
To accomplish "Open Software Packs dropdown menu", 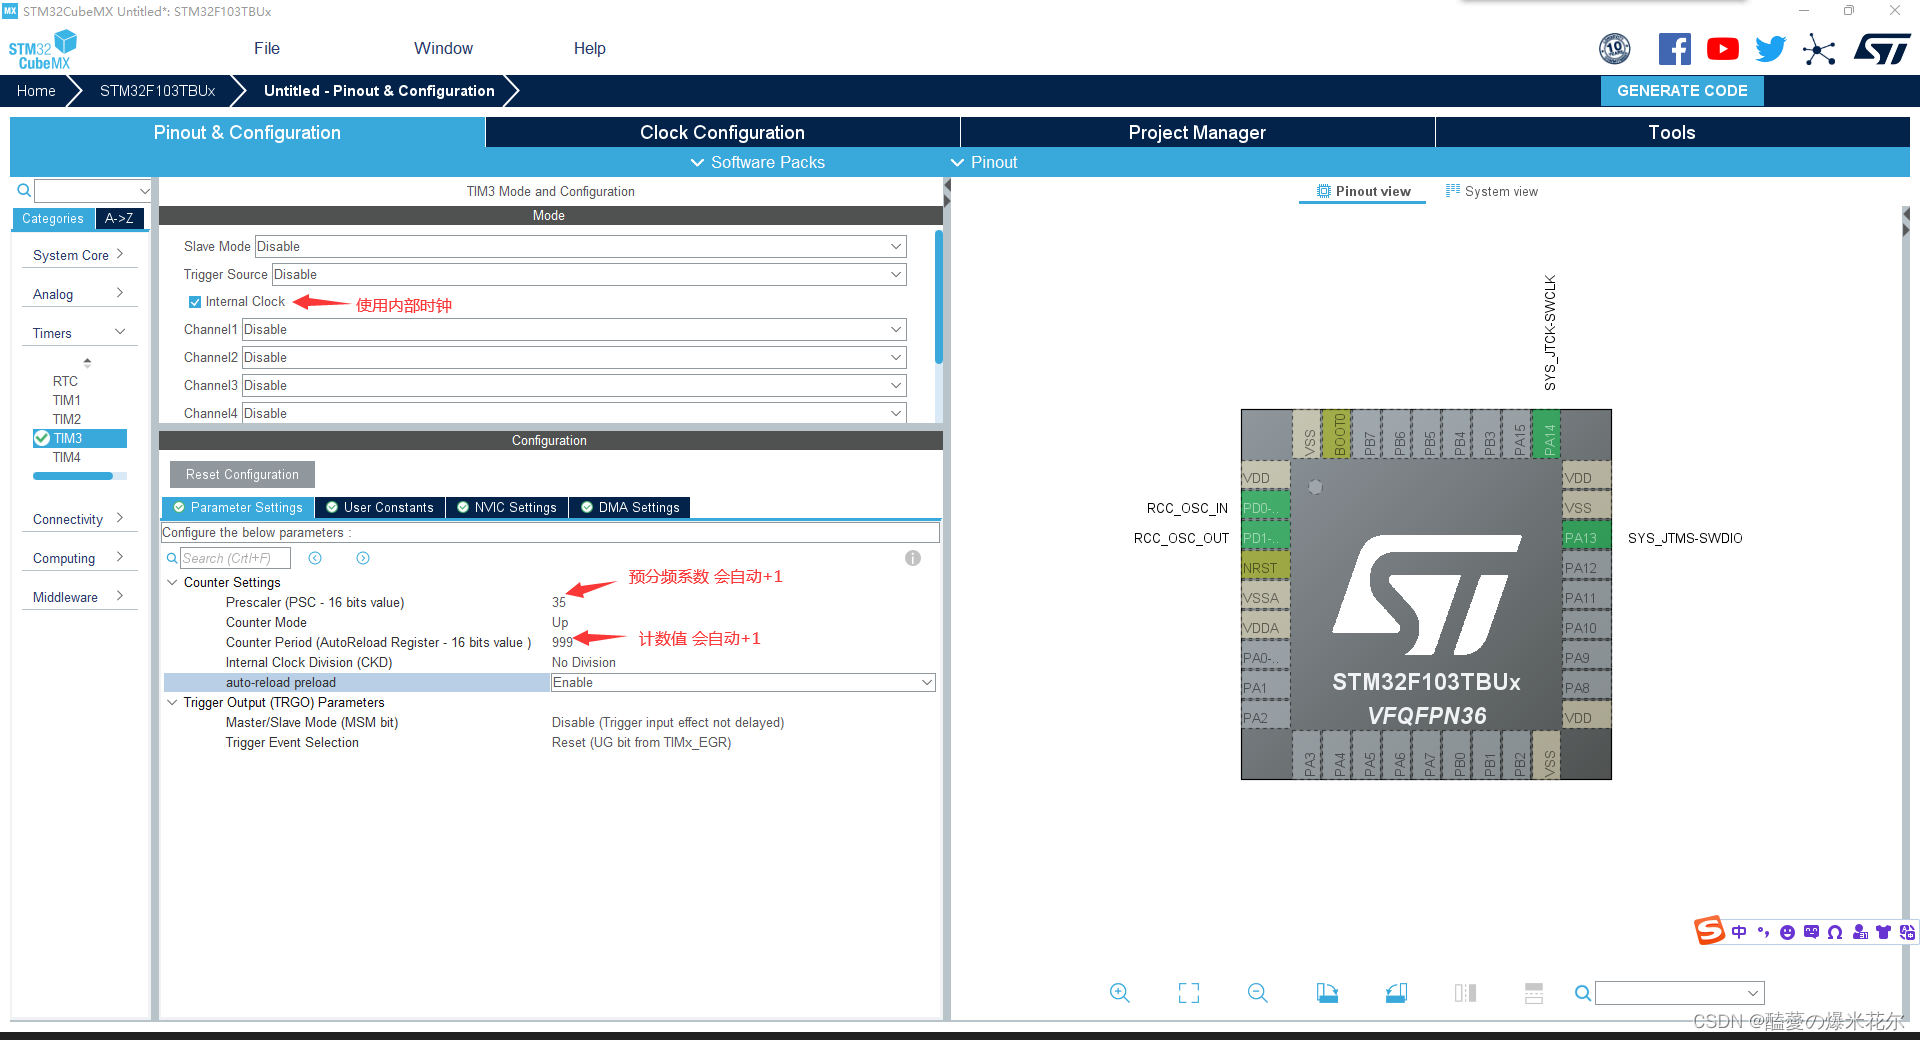I will click(x=758, y=162).
